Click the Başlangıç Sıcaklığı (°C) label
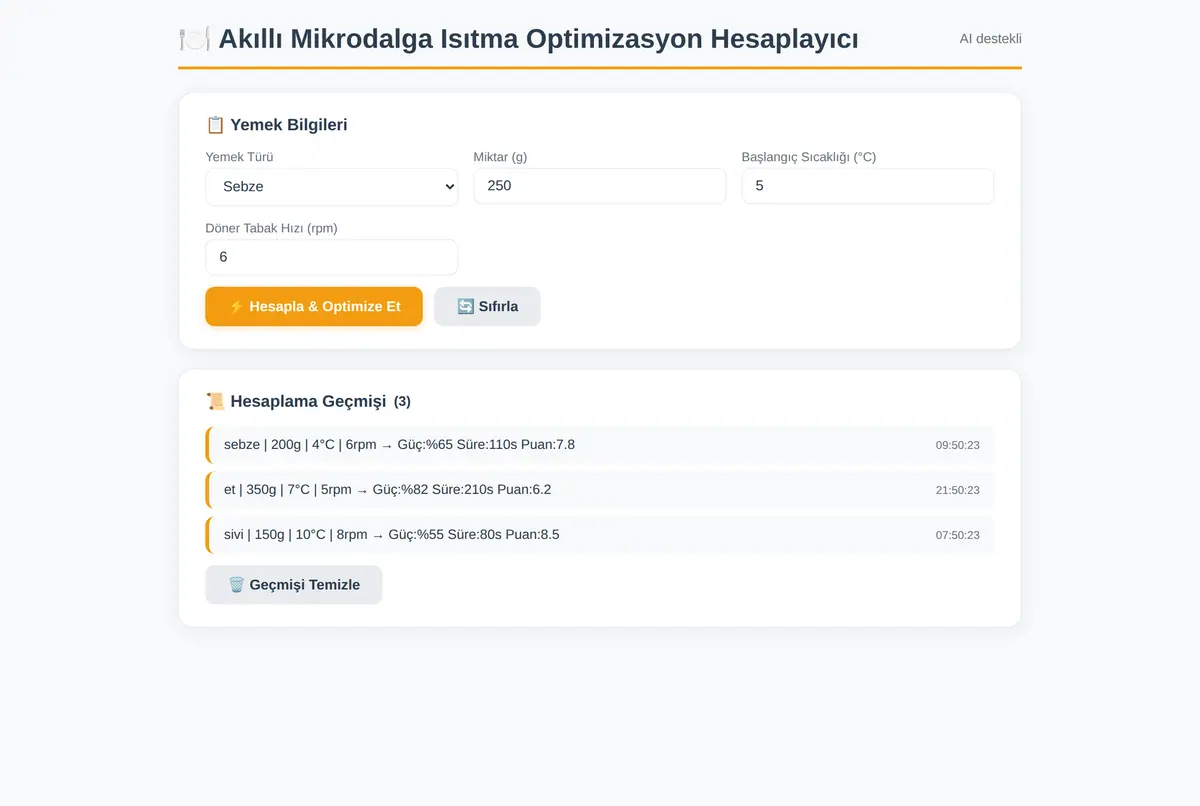Image resolution: width=1200 pixels, height=806 pixels. [x=808, y=157]
